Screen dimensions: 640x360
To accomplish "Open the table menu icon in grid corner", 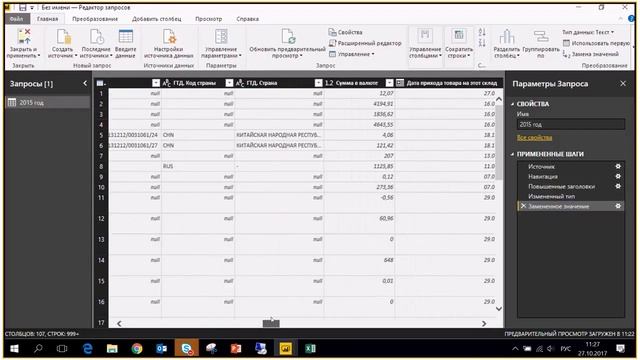I will 101,83.
